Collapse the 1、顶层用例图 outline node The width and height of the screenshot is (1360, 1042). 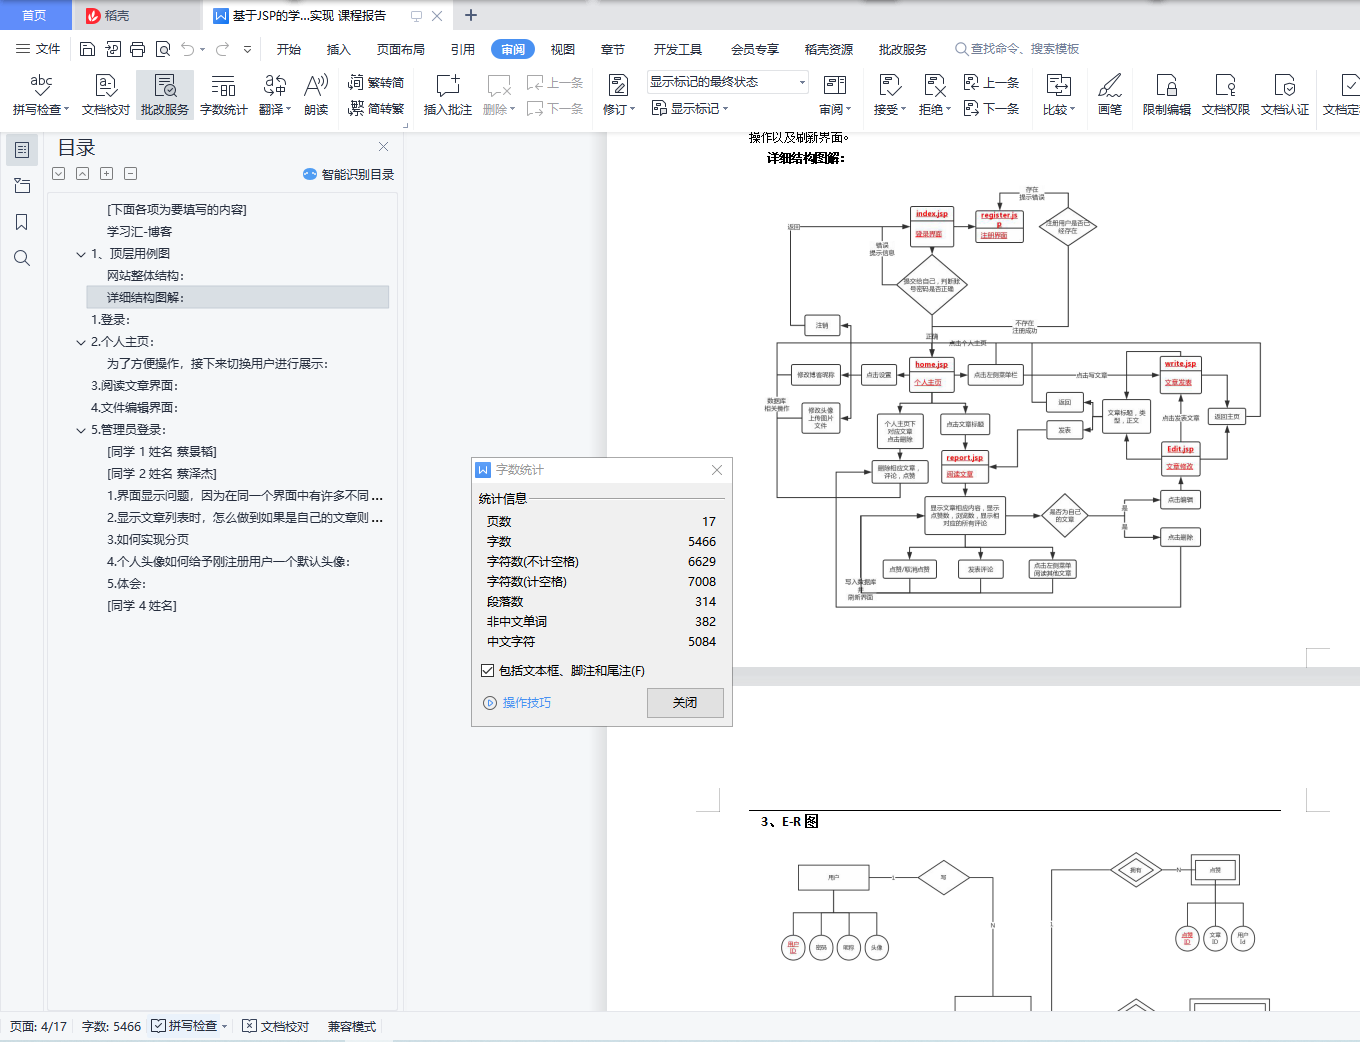[x=81, y=254]
